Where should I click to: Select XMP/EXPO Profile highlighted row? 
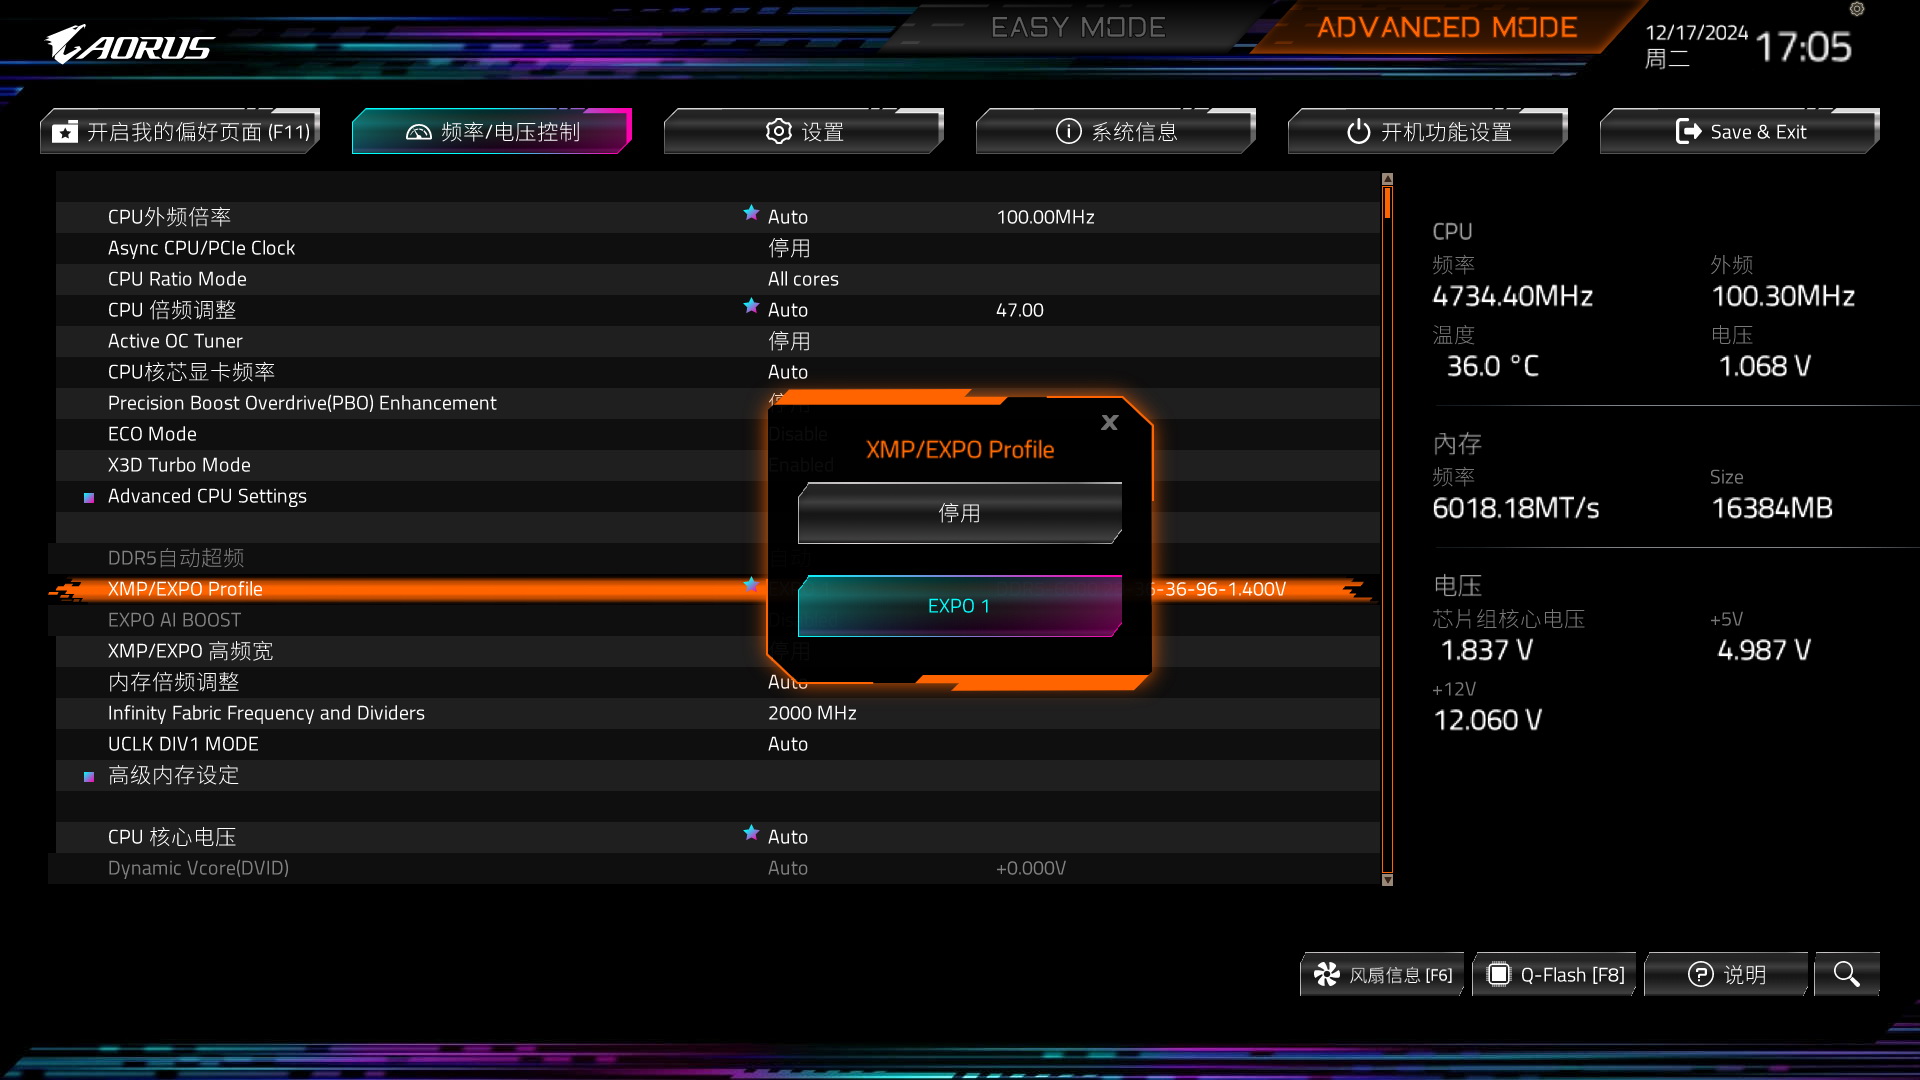[x=714, y=589]
